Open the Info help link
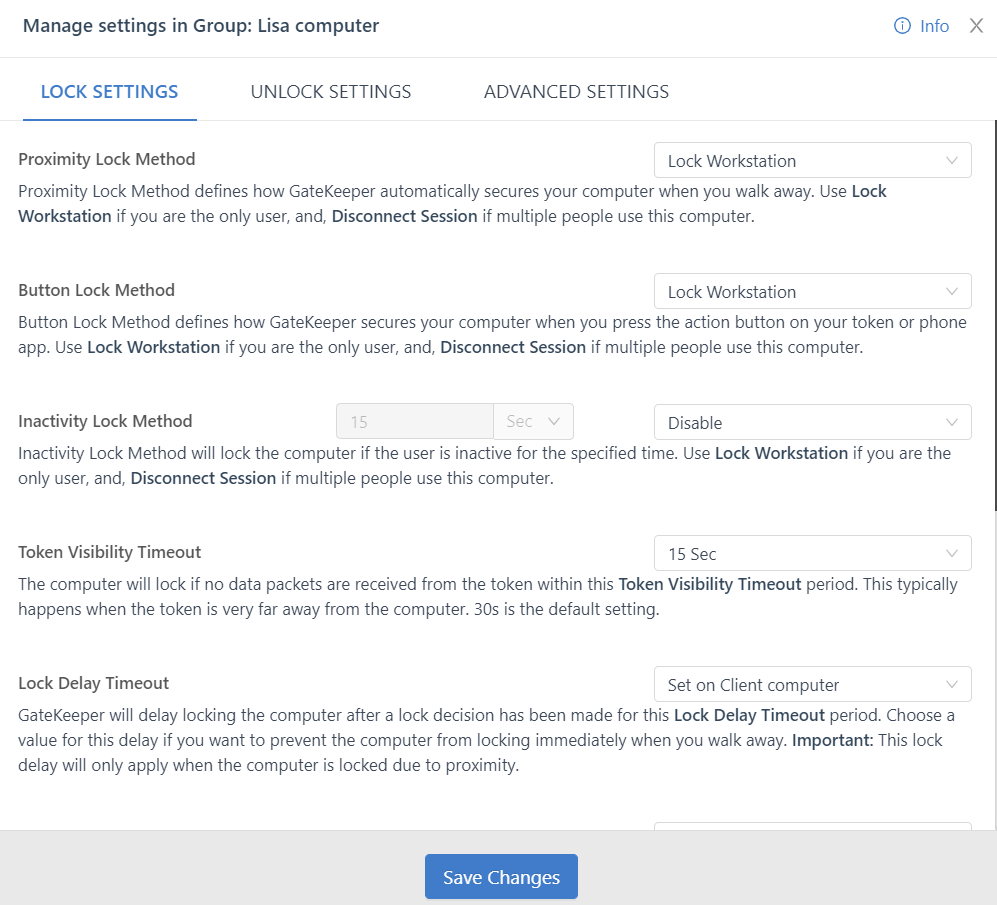Image resolution: width=997 pixels, height=905 pixels. tap(934, 26)
